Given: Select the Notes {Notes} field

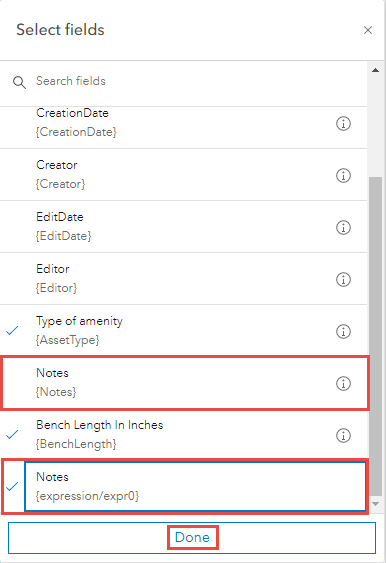Looking at the screenshot, I should [x=183, y=383].
